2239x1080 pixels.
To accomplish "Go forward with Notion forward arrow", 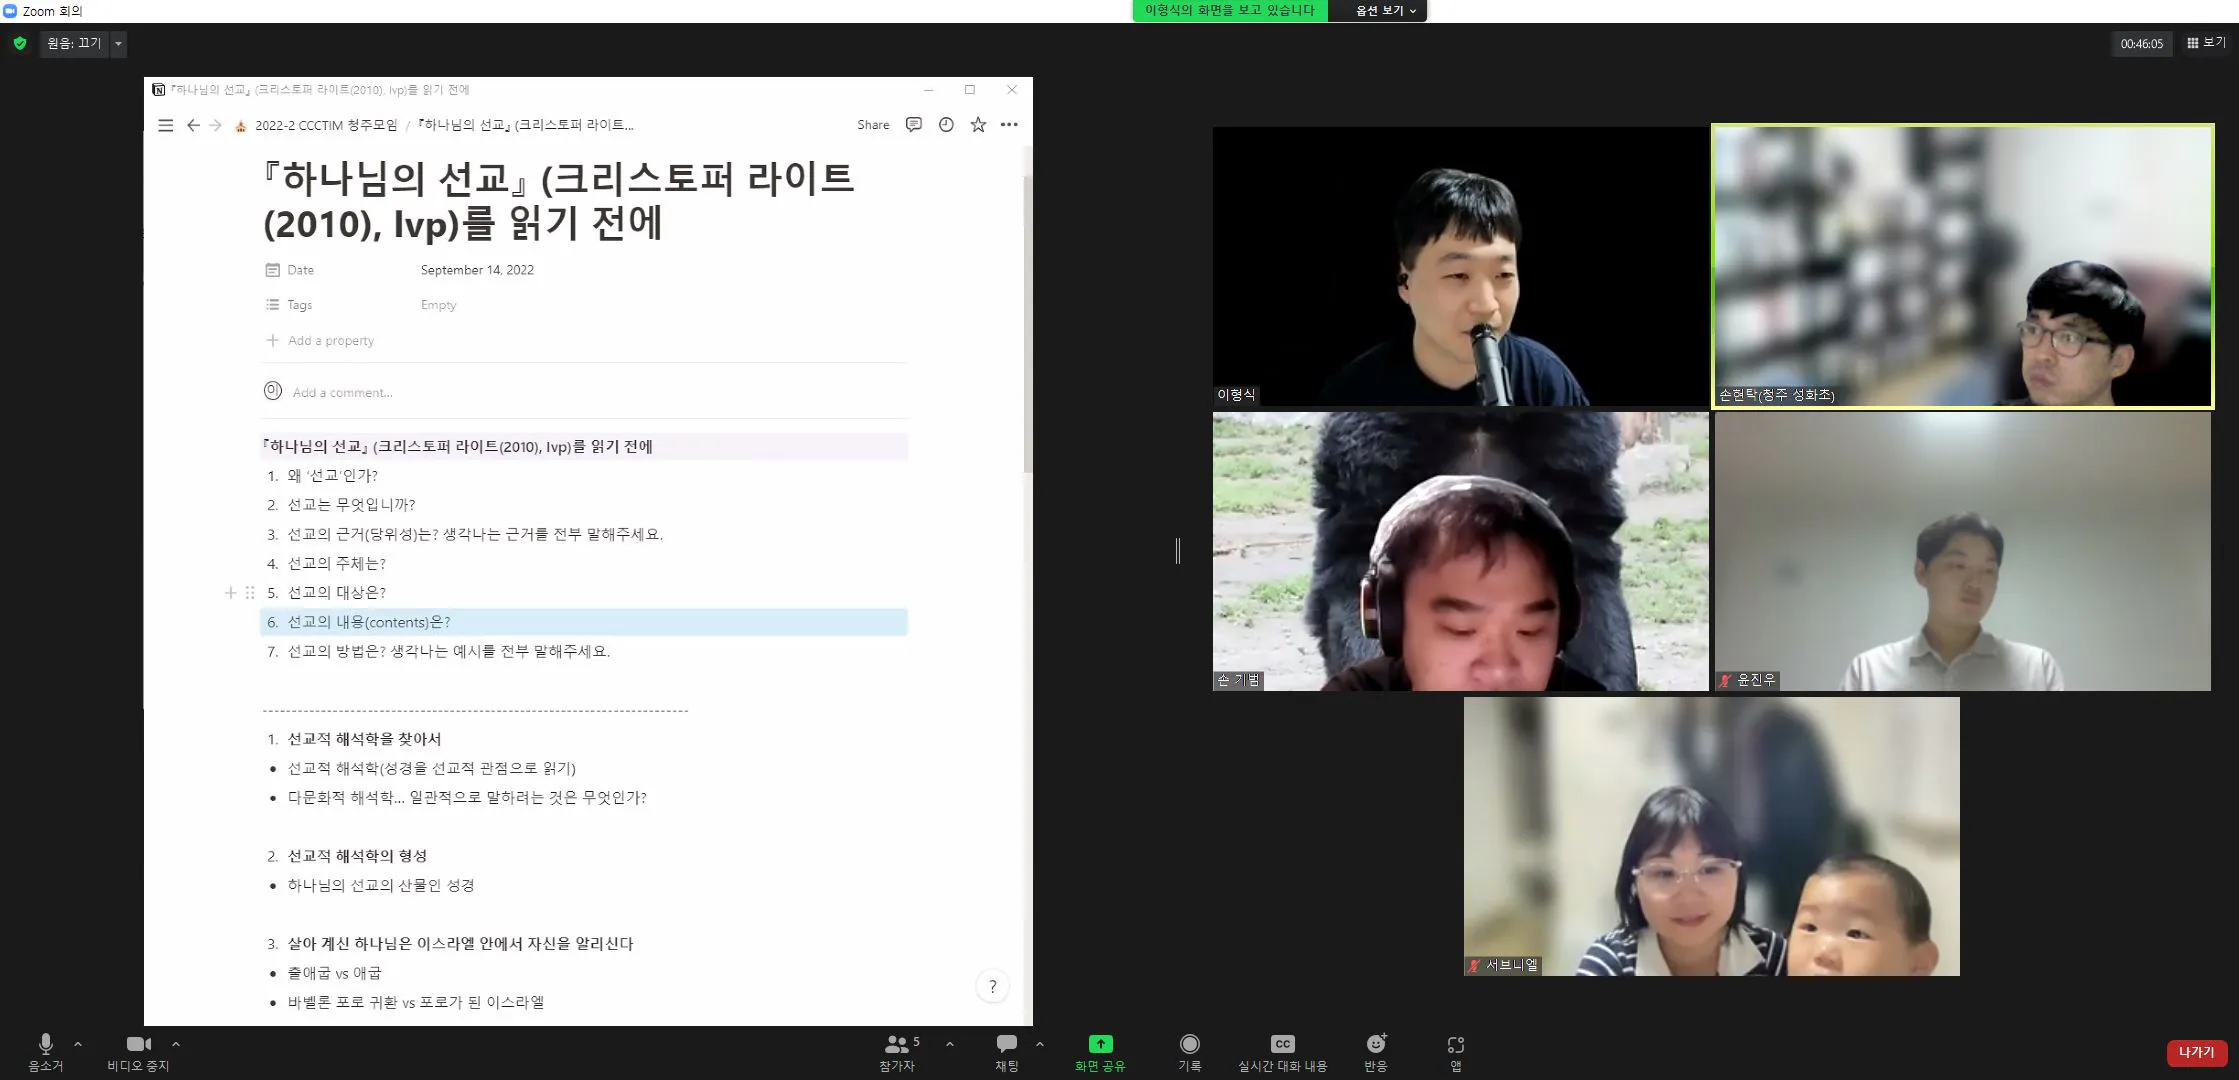I will [215, 125].
